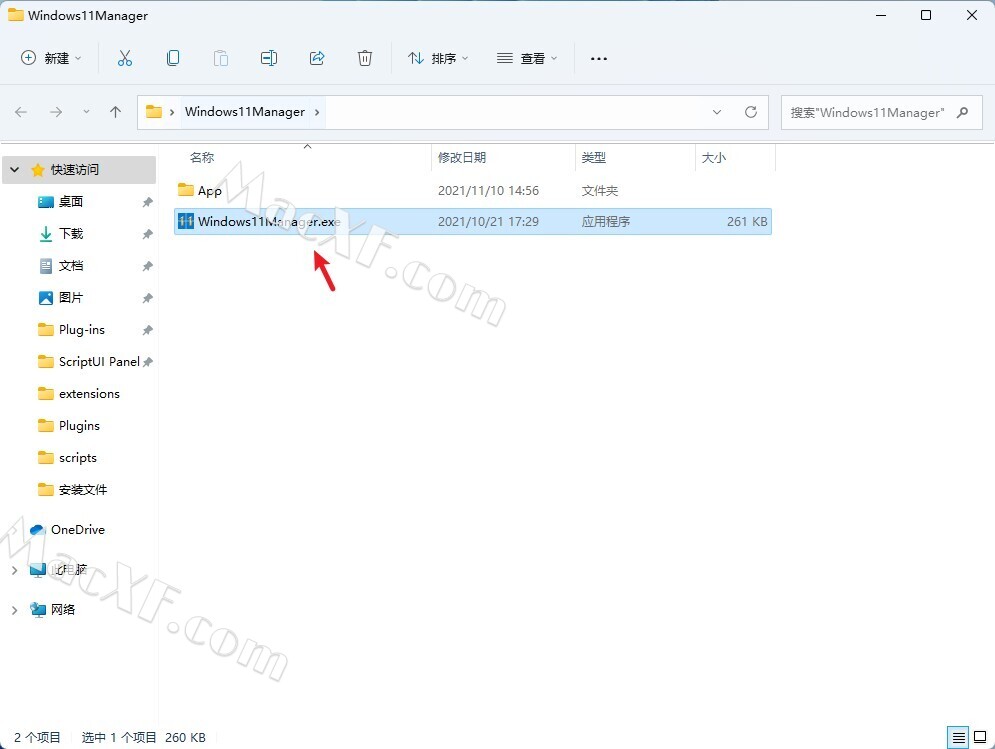Open the 排序 sort dropdown
This screenshot has width=995, height=749.
438,58
